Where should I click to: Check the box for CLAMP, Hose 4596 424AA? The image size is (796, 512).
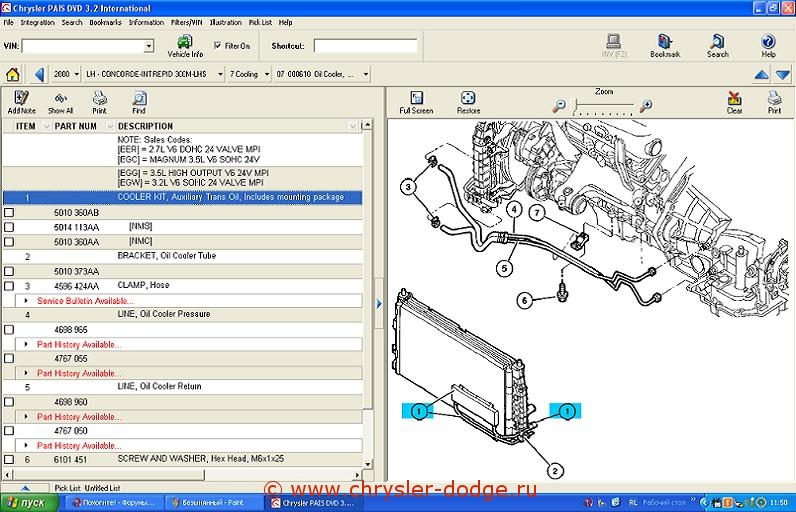pos(9,286)
